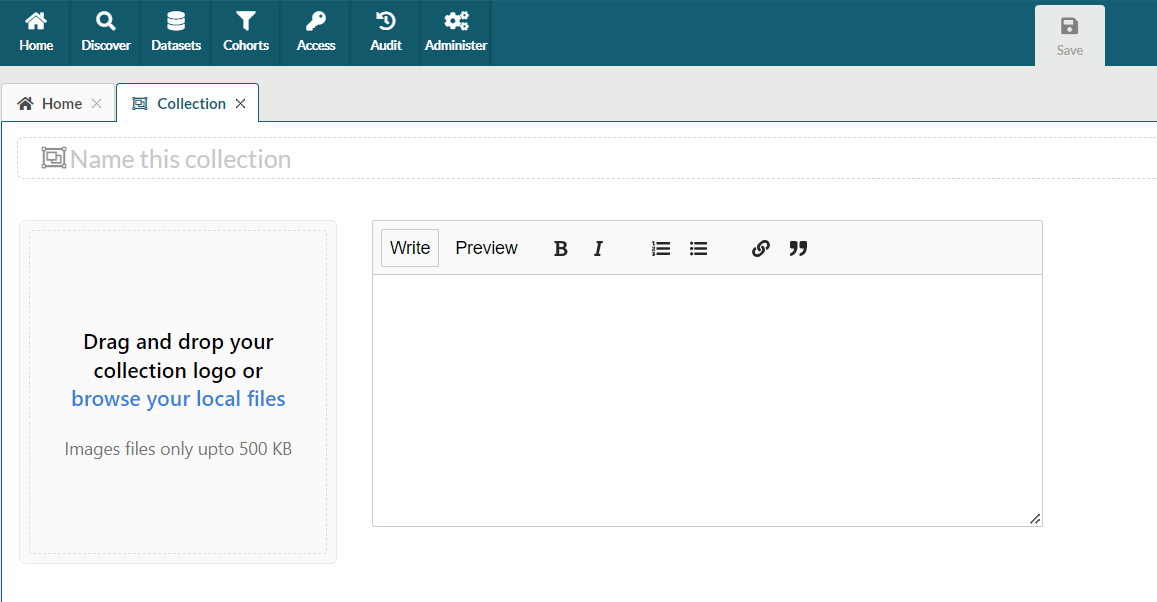Open the Discover search page

pyautogui.click(x=106, y=32)
